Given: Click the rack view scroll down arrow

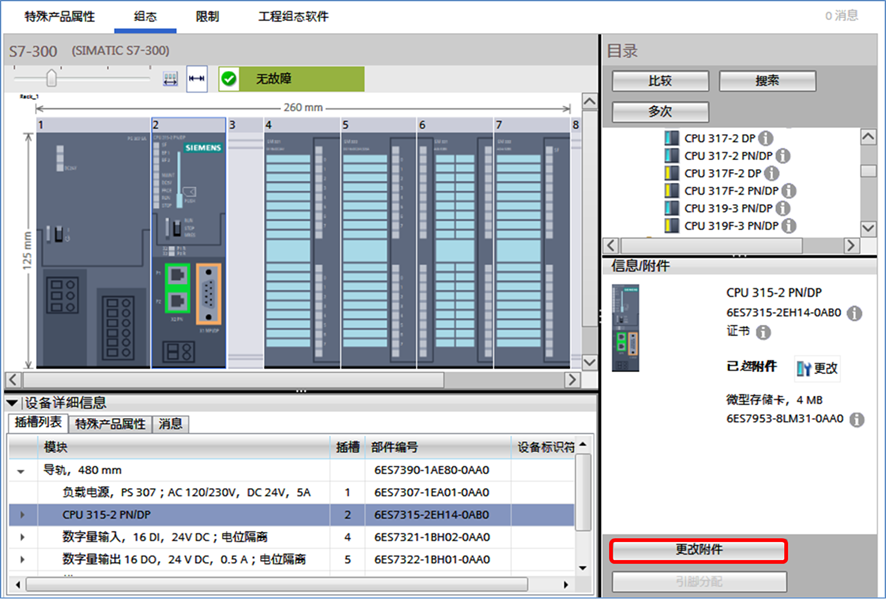Looking at the screenshot, I should [x=589, y=362].
